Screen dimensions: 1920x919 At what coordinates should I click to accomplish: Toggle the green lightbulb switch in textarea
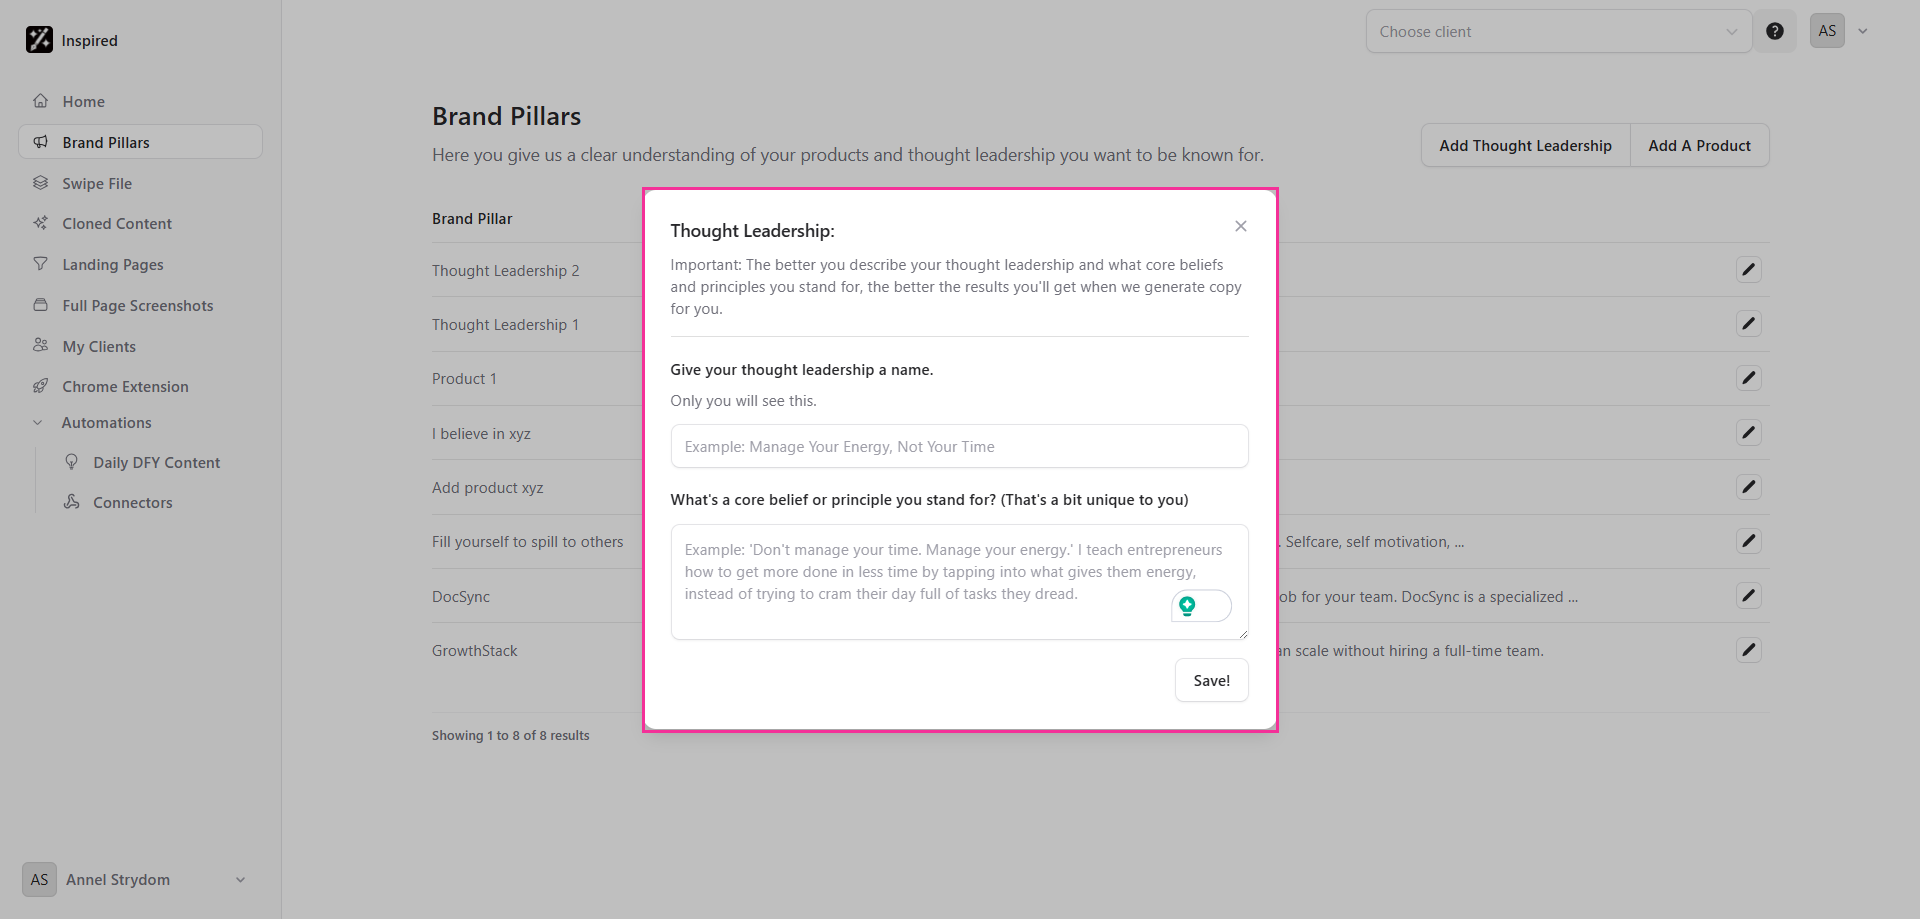coord(1201,606)
